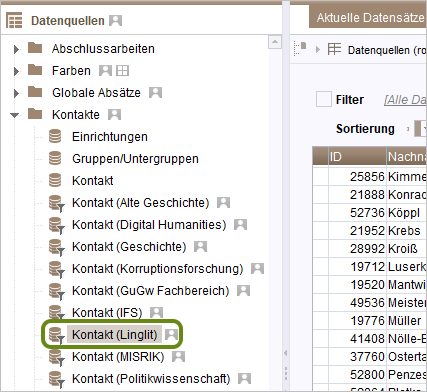This screenshot has width=427, height=392.
Task: Click the person badge beside Kontakte folder
Action: click(114, 115)
